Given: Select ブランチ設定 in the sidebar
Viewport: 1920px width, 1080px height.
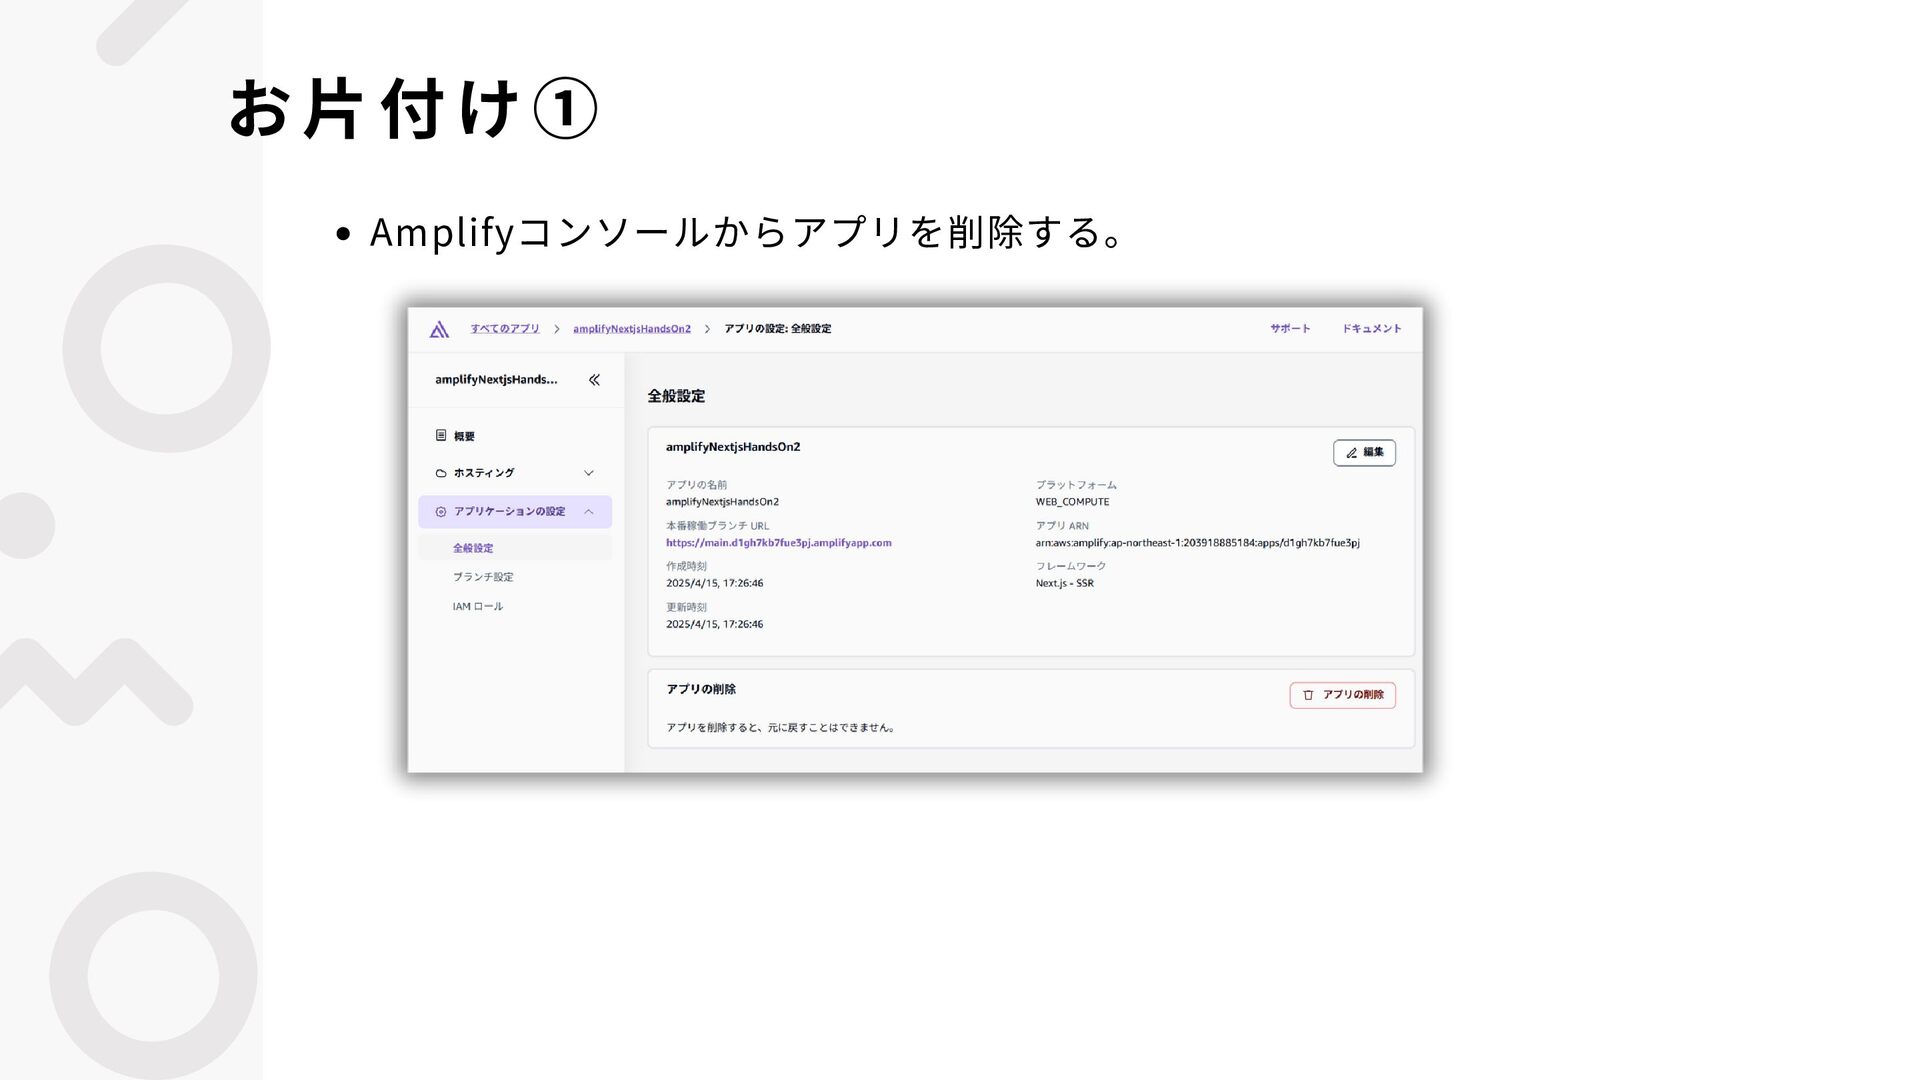Looking at the screenshot, I should [x=483, y=577].
